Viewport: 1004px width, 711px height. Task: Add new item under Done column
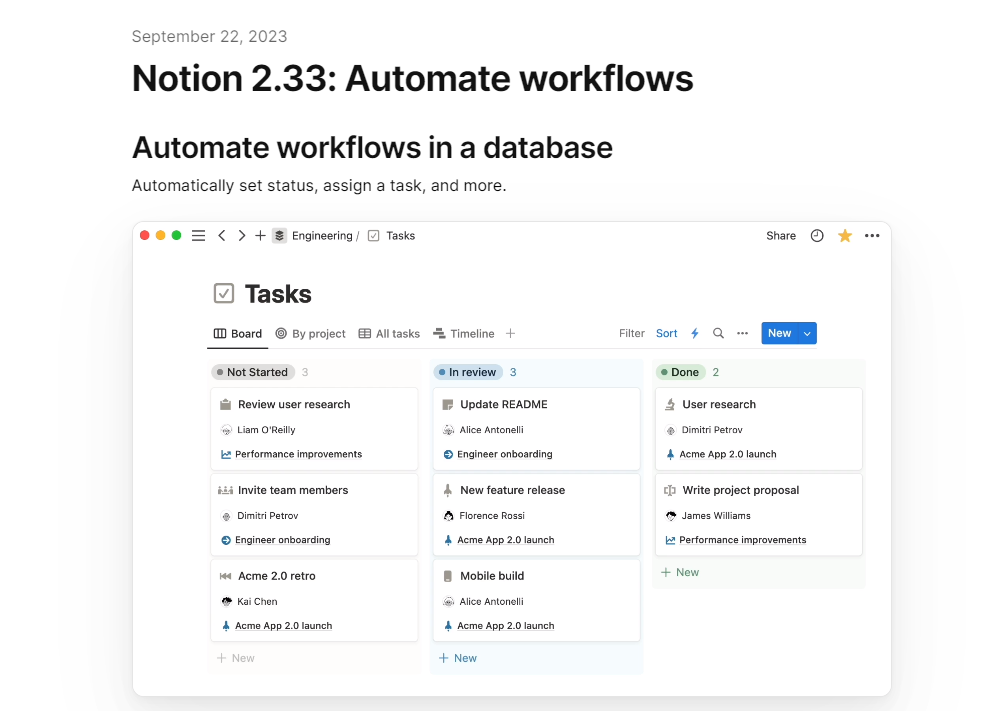point(680,572)
